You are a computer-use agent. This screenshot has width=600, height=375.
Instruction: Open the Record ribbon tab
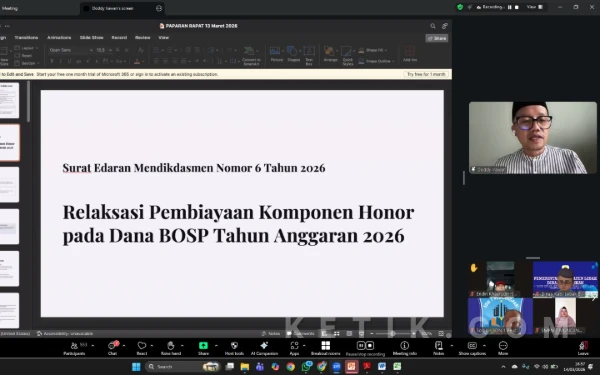coord(119,38)
